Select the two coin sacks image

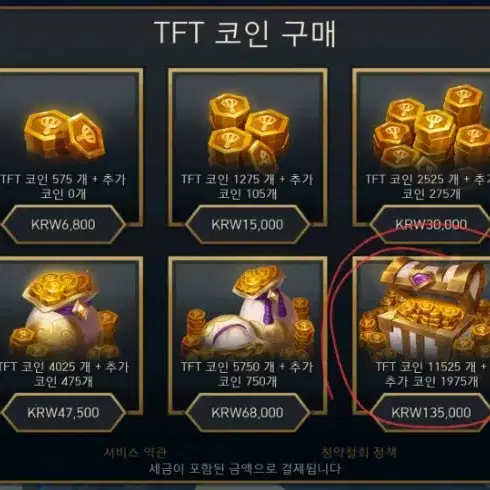tap(248, 311)
